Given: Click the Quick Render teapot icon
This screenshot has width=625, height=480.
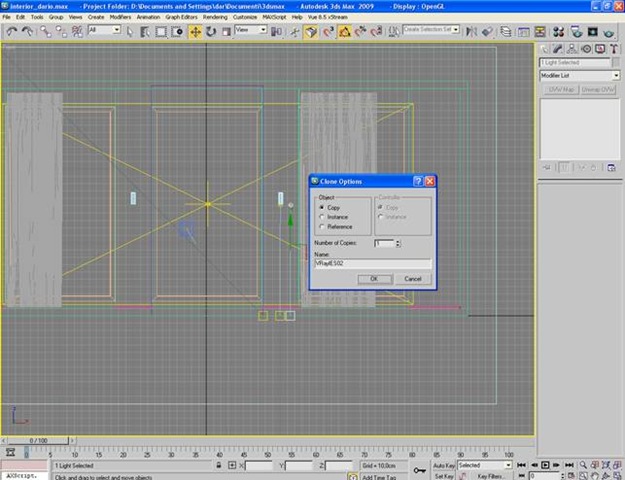Looking at the screenshot, I should [608, 32].
